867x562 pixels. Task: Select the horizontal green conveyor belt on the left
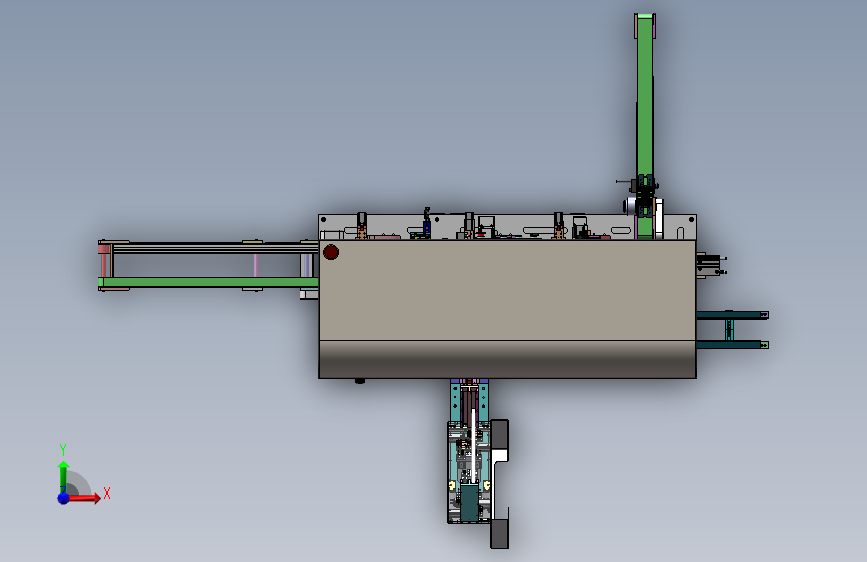[x=210, y=282]
